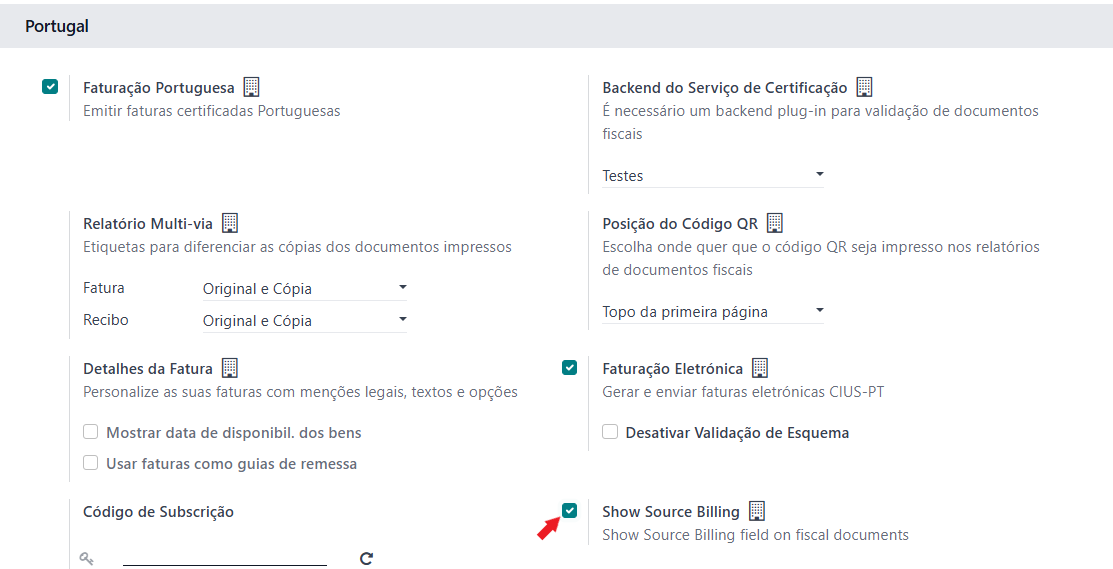Screen dimensions: 1113x569
Task: Click building icon beside Faturação Portuguesa
Action: (x=252, y=87)
